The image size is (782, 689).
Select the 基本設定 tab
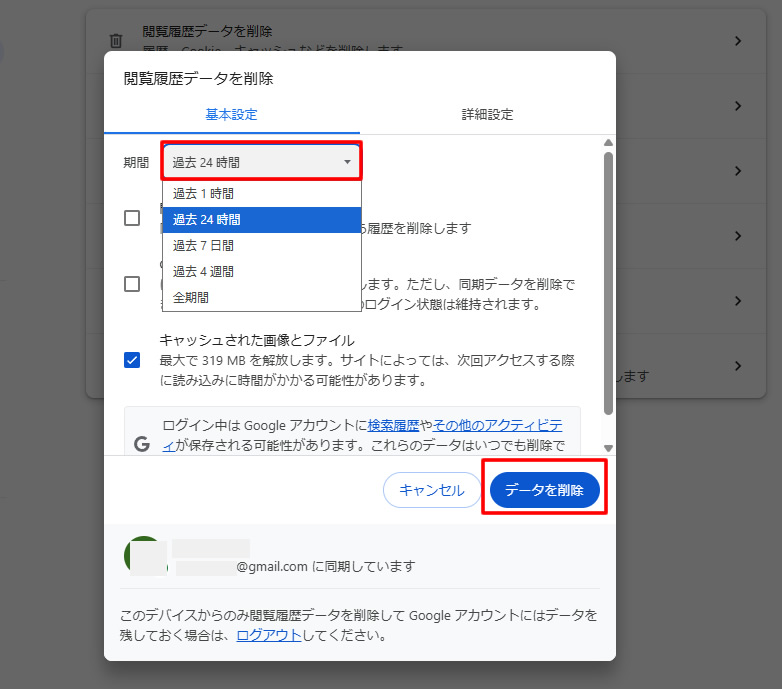(231, 114)
